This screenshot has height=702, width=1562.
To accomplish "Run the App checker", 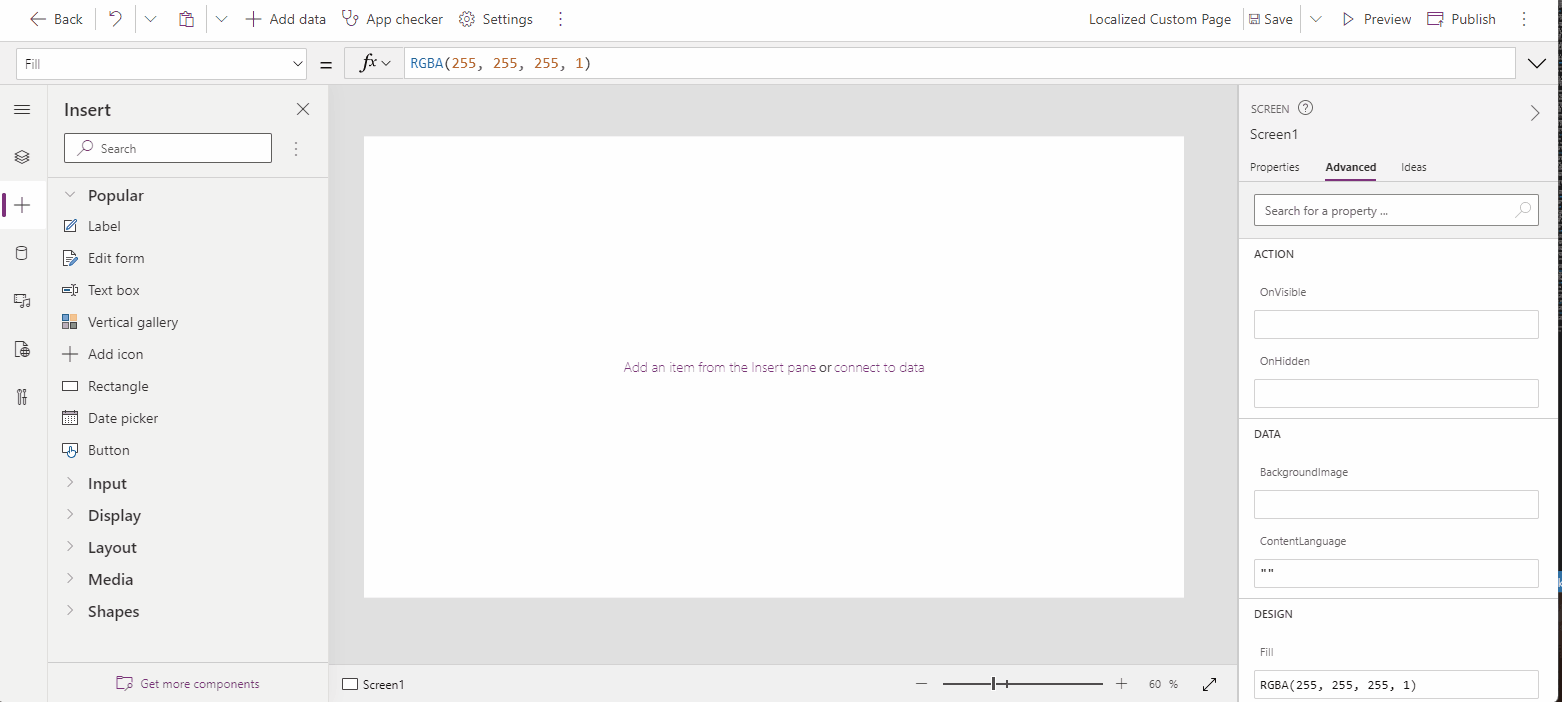I will [392, 19].
